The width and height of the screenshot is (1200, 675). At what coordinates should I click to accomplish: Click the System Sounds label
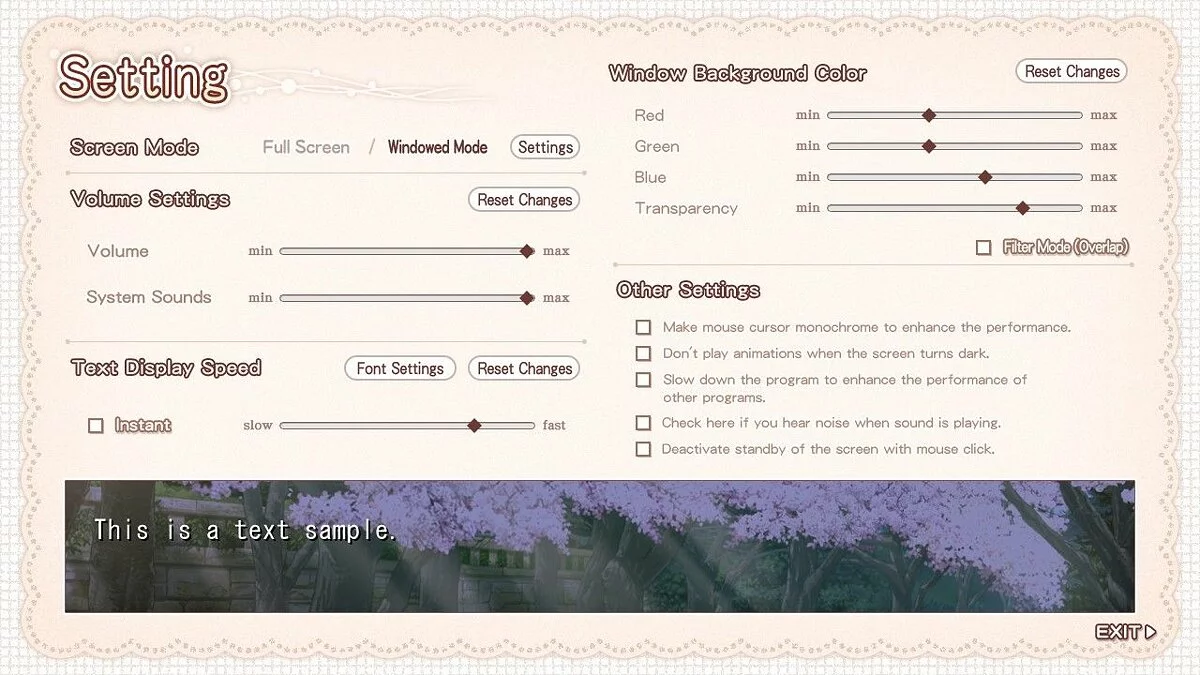pyautogui.click(x=149, y=297)
